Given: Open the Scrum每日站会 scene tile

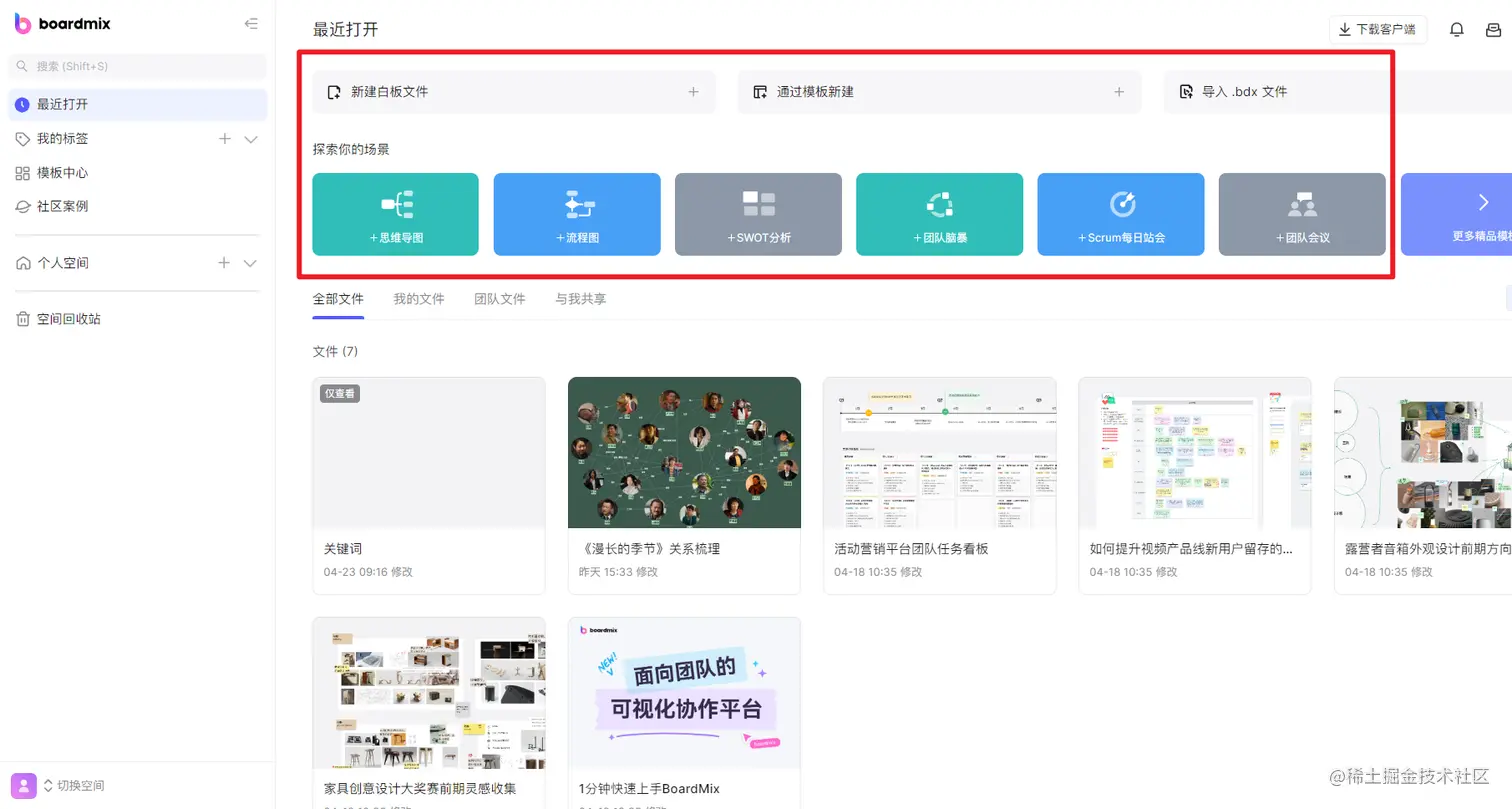Looking at the screenshot, I should click(1121, 214).
